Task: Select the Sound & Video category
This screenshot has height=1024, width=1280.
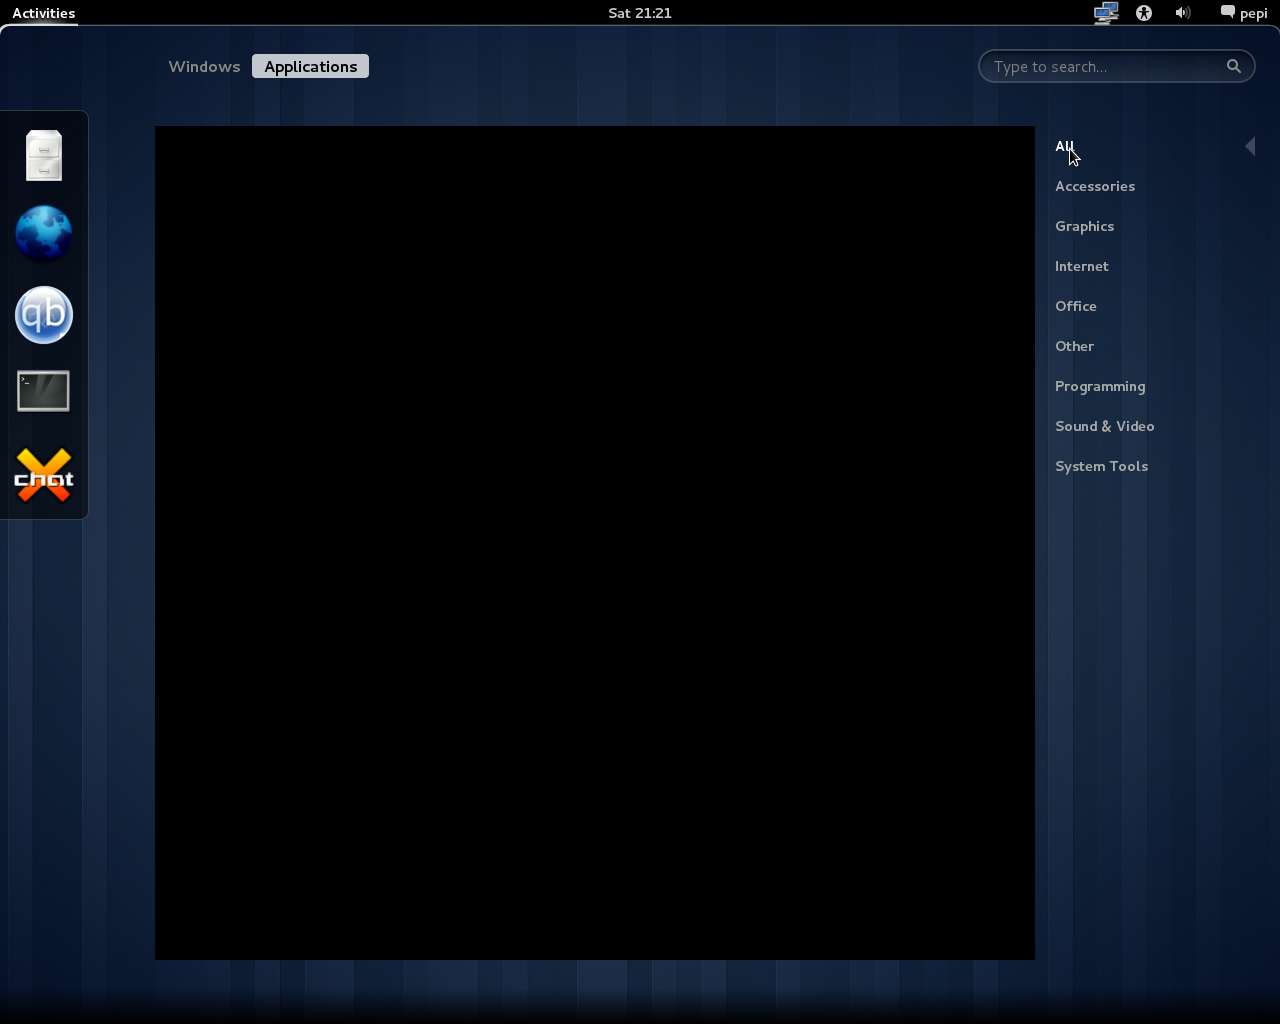Action: click(1104, 426)
